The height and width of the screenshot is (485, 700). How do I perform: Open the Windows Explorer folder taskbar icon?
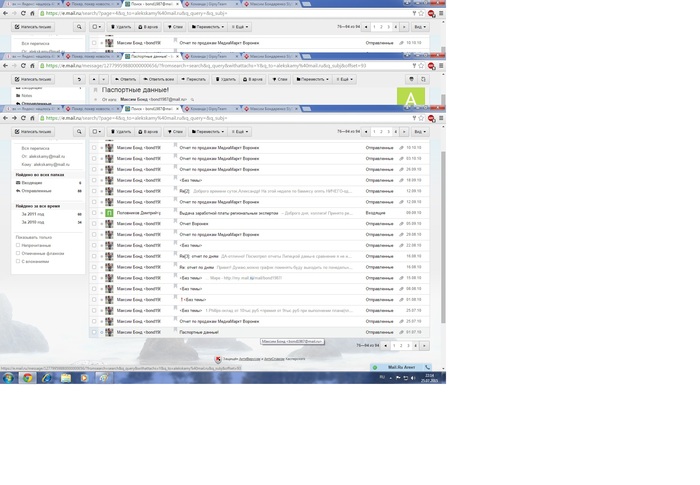[x=66, y=378]
